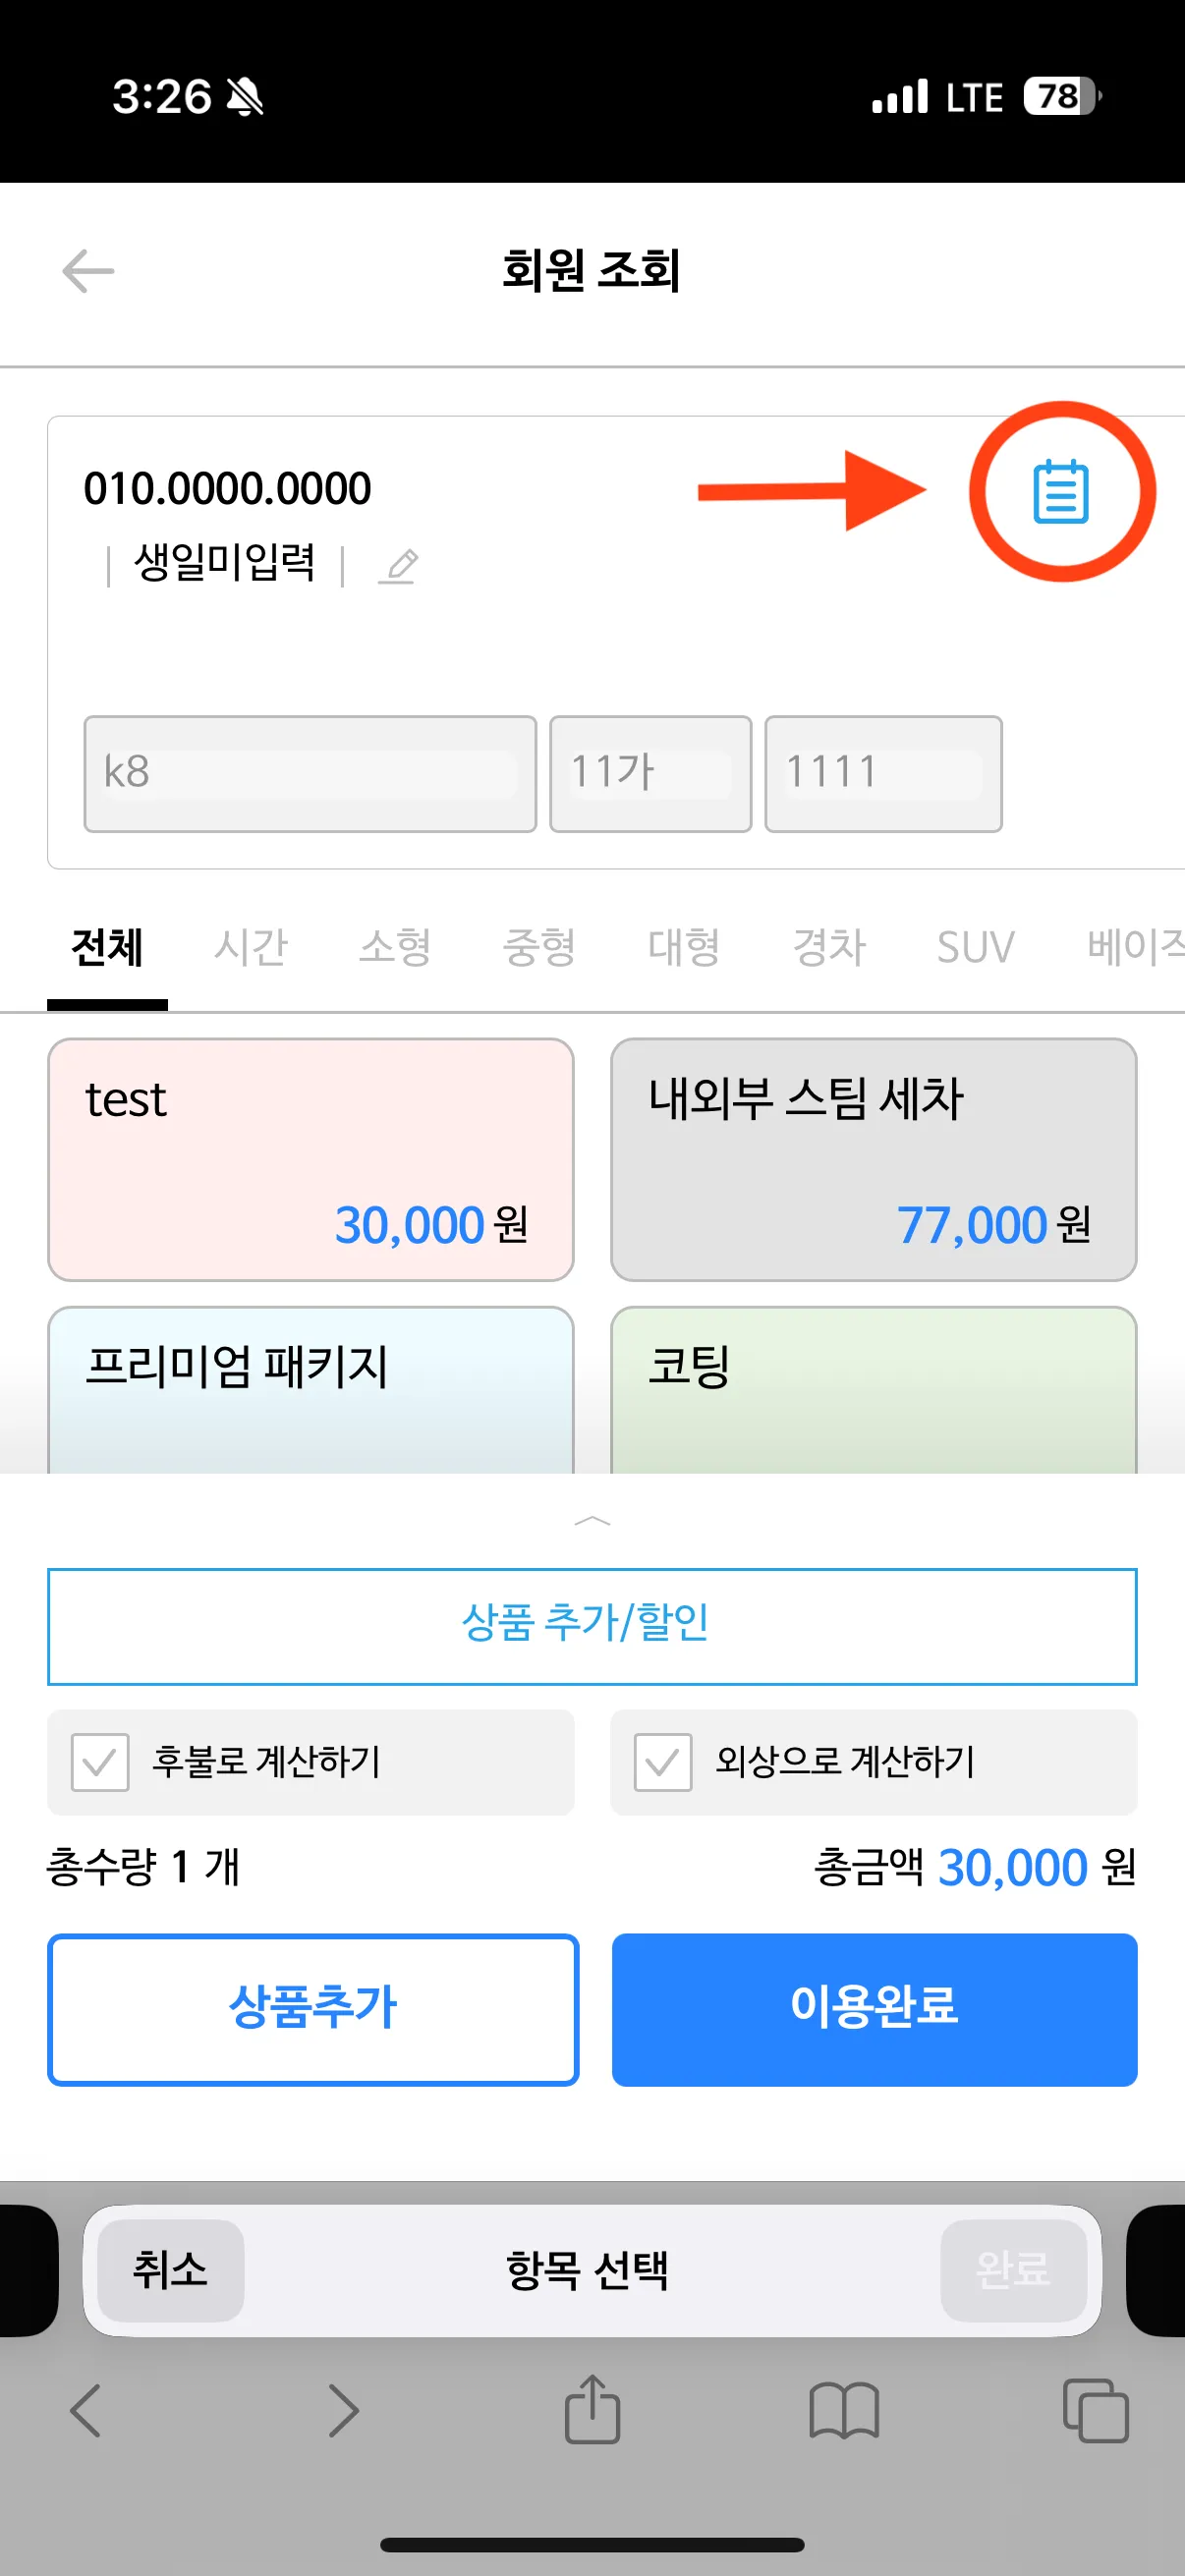Select the test 30,000원 product card

pyautogui.click(x=310, y=1159)
